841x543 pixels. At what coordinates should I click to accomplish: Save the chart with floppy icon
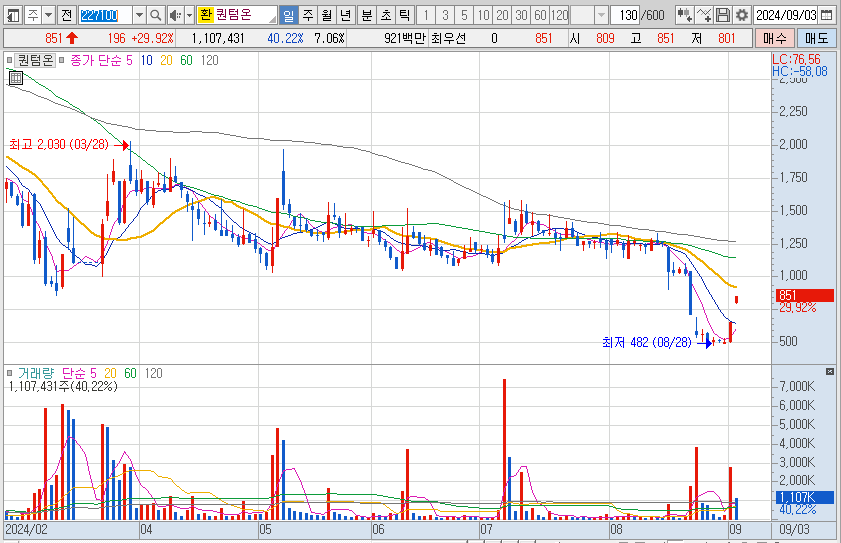[x=722, y=15]
